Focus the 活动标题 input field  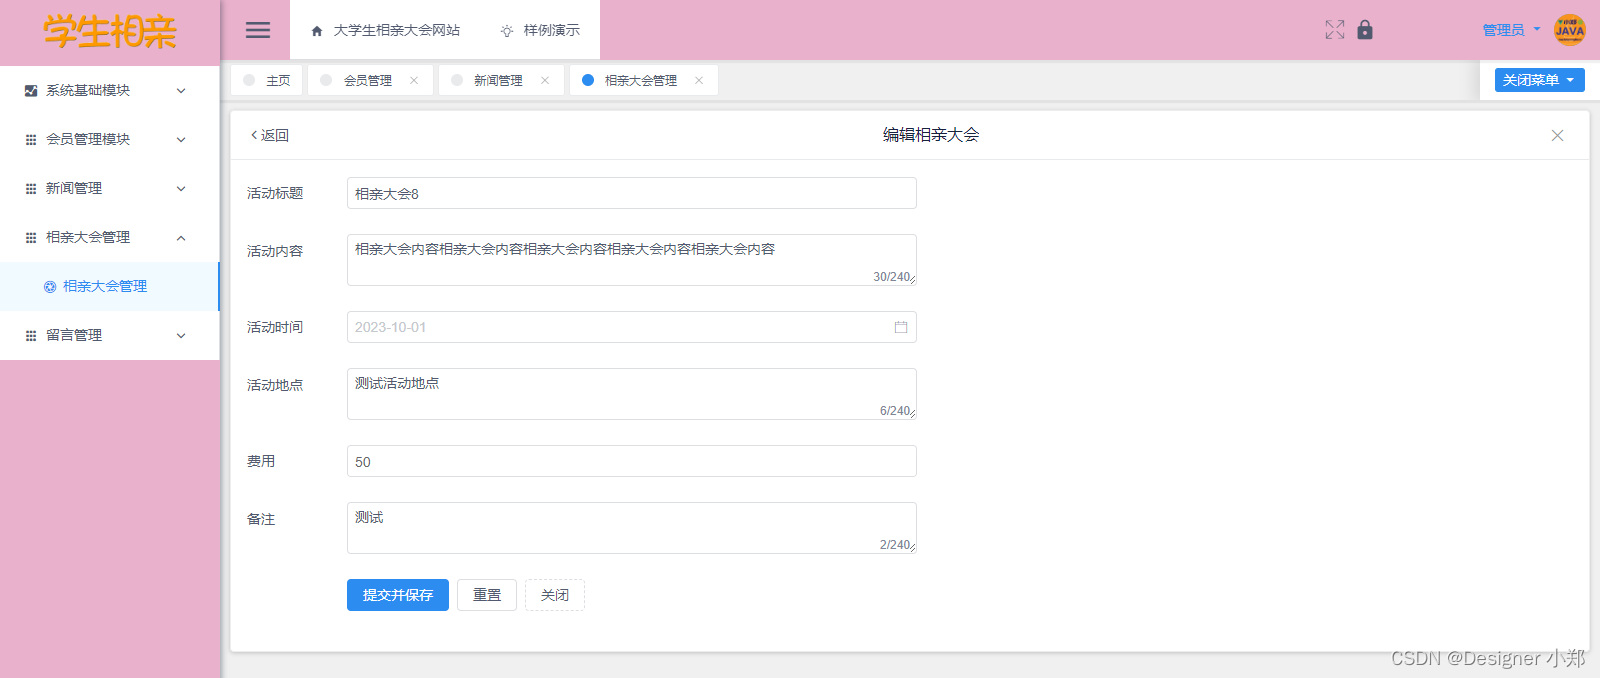point(632,193)
